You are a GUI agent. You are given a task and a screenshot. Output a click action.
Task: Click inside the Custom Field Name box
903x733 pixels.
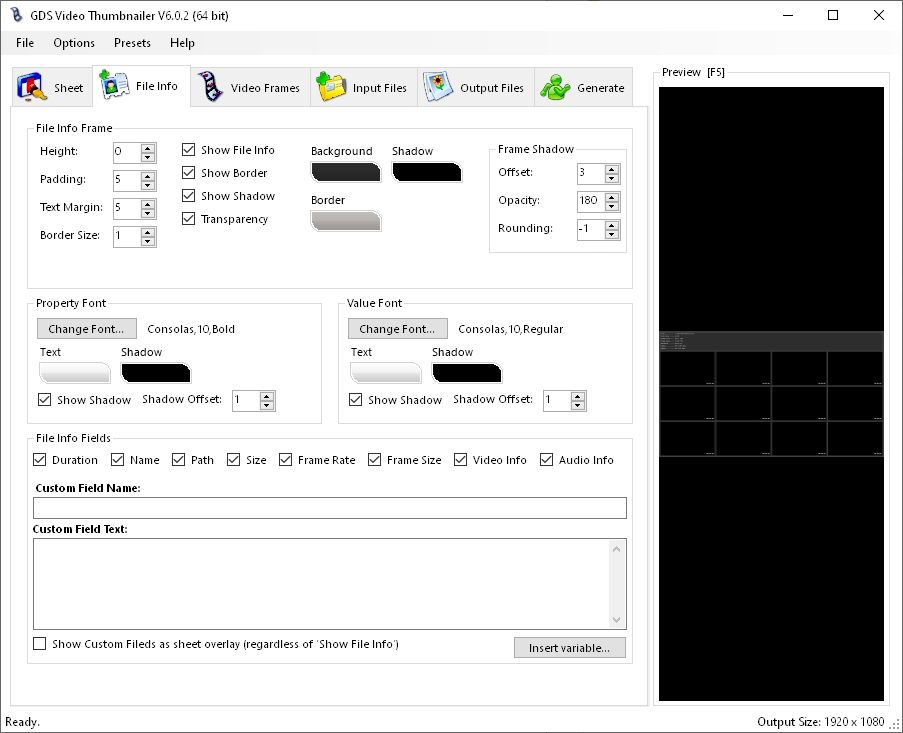(330, 507)
